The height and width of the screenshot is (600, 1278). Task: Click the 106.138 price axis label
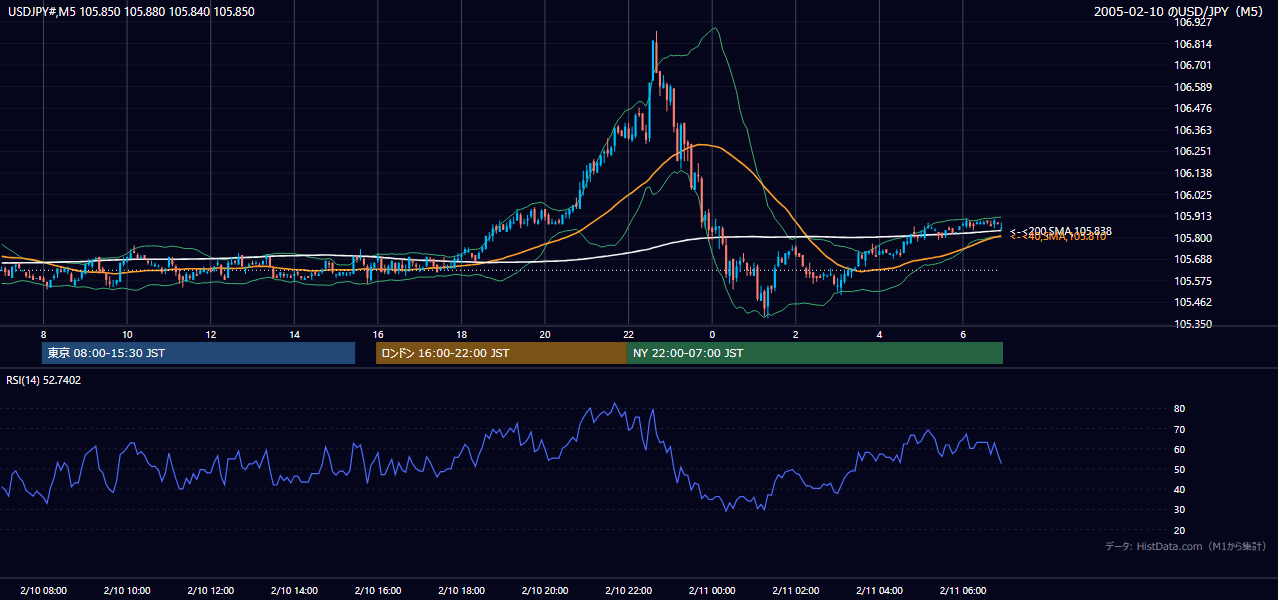point(1193,173)
